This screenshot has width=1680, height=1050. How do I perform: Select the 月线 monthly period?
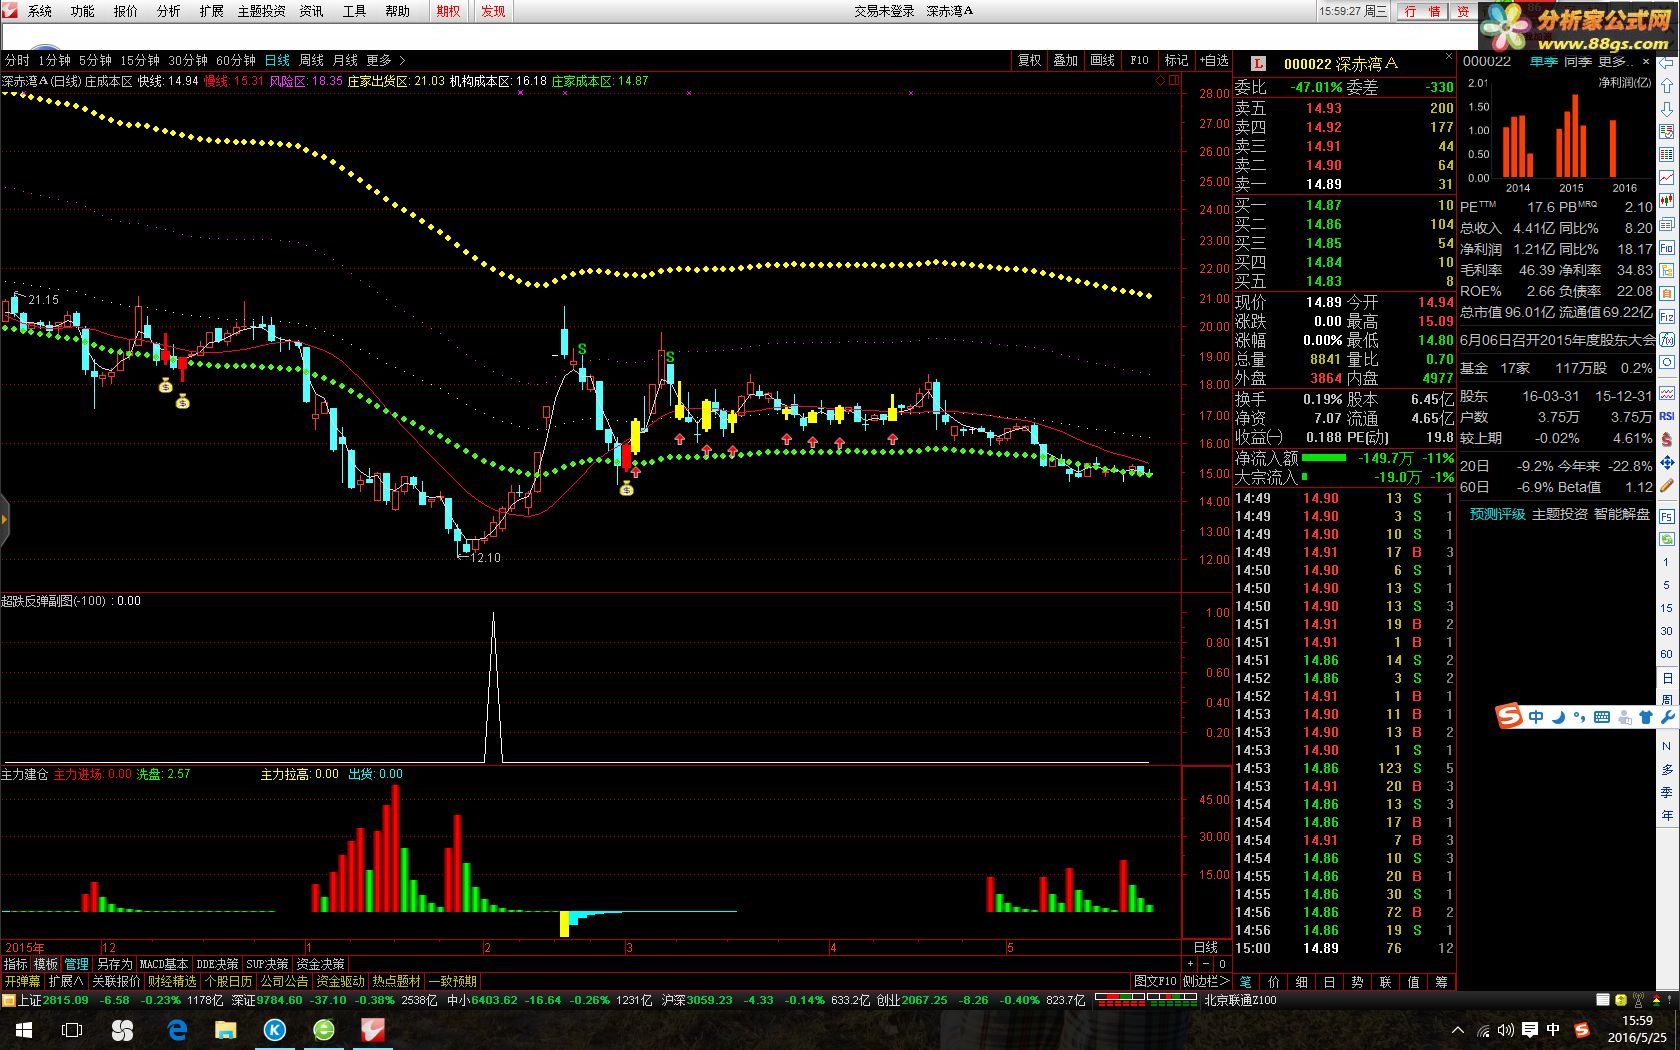click(345, 61)
